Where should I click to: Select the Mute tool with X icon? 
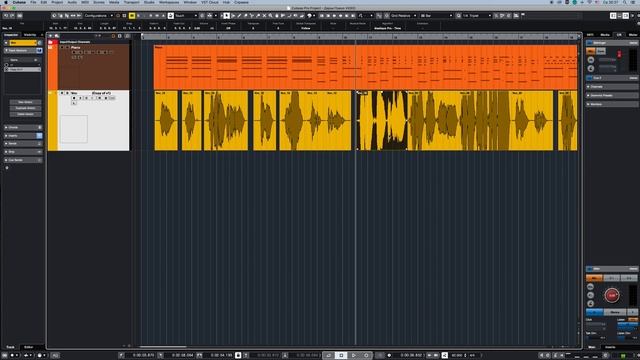pos(264,16)
